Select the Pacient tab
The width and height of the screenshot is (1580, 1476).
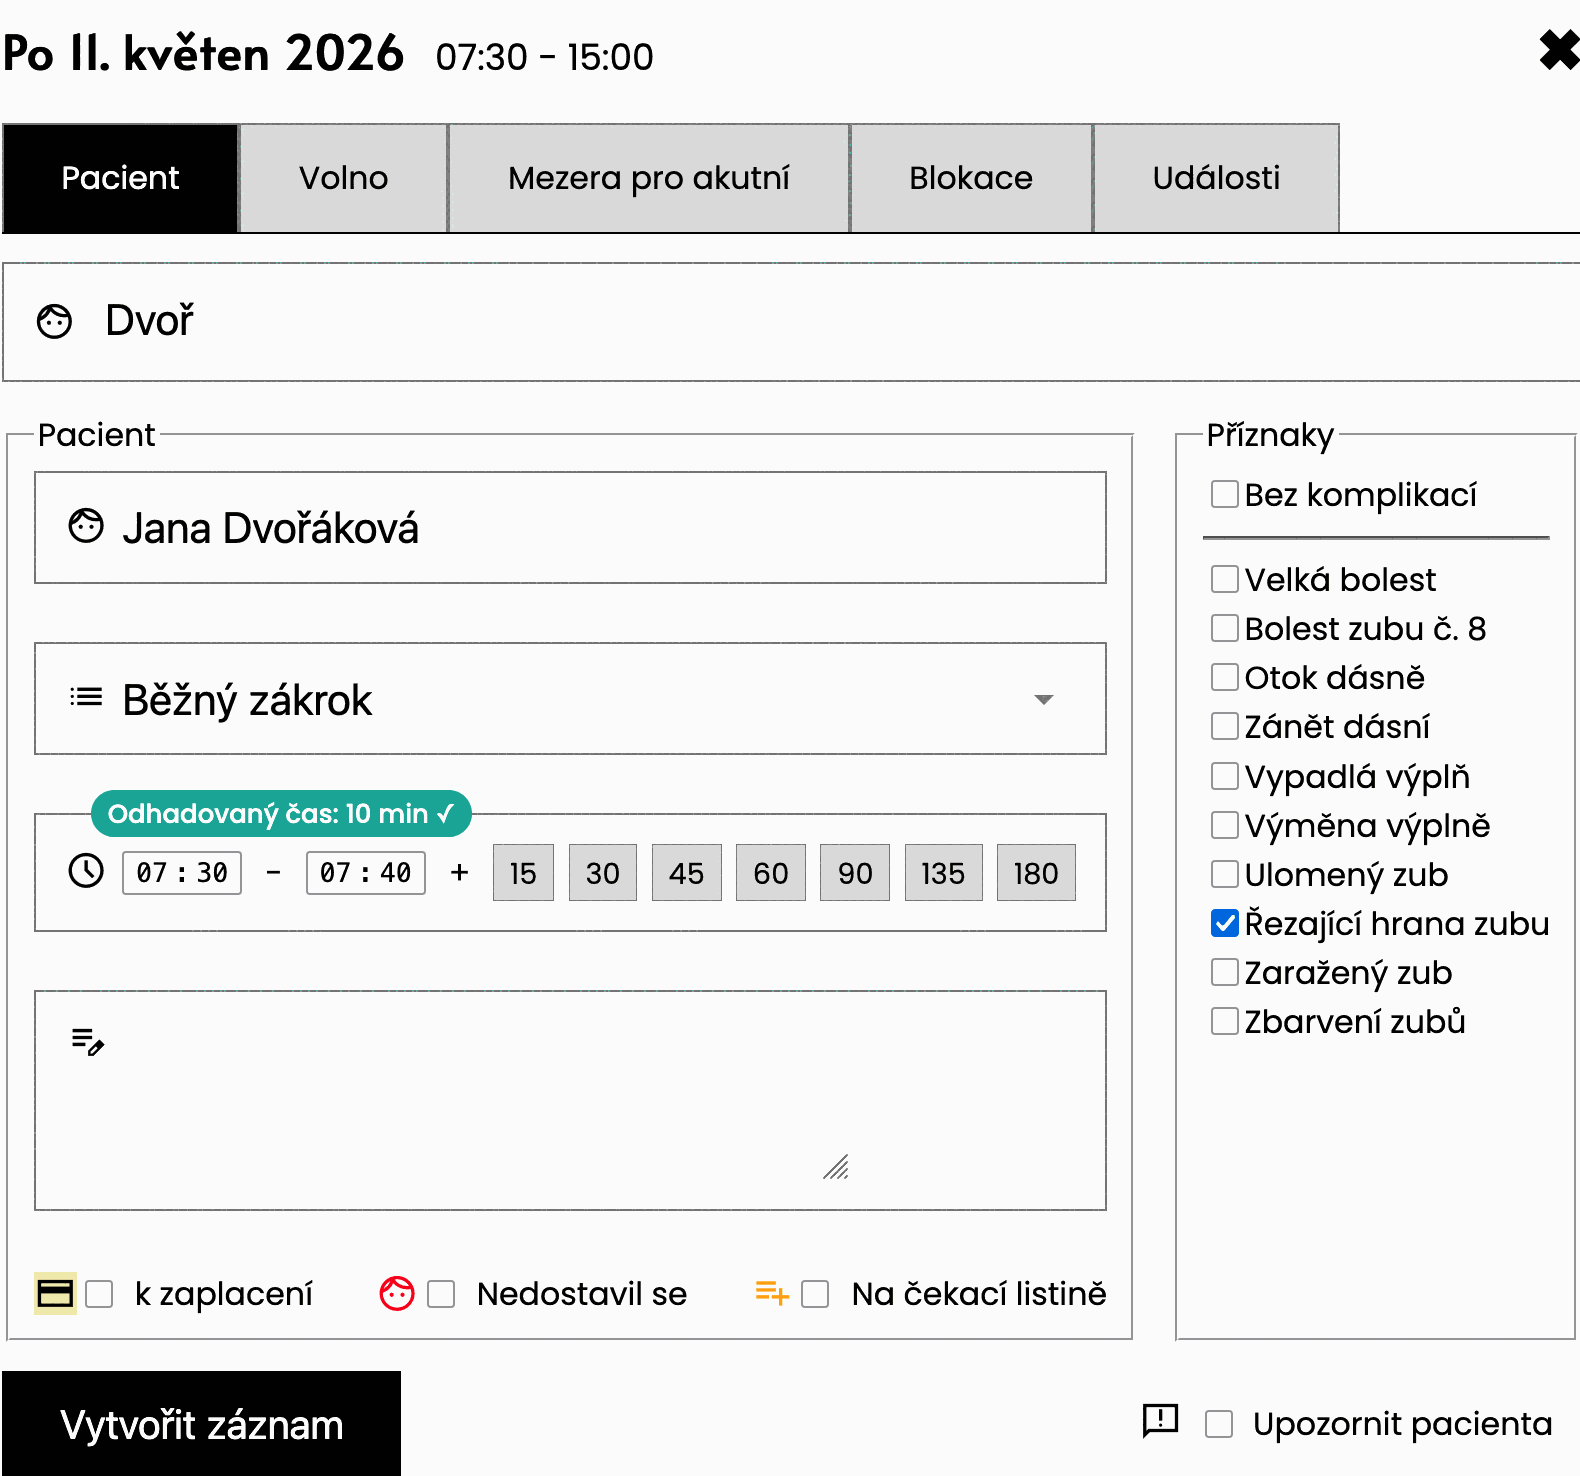point(120,178)
